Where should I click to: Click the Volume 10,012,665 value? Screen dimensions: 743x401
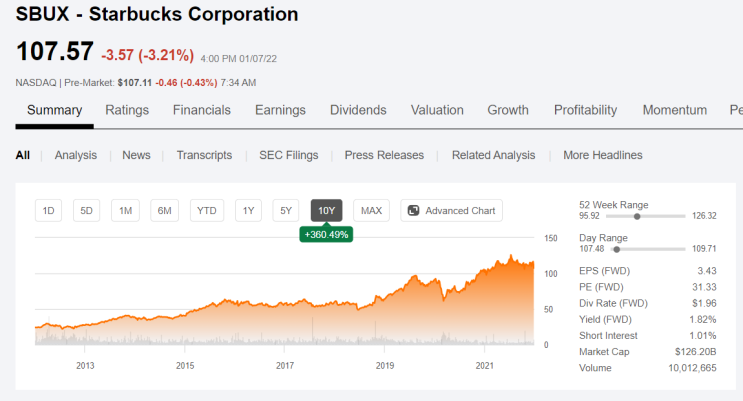(x=692, y=368)
